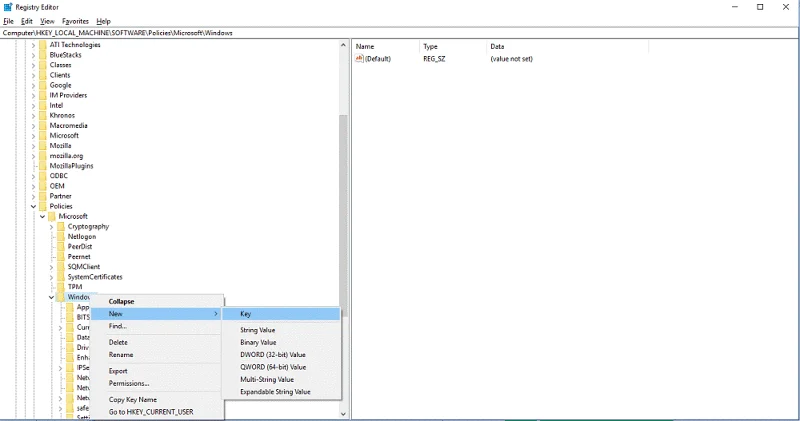Viewport: 800px width, 421px height.
Task: Select the TPM folder icon
Action: click(x=61, y=287)
